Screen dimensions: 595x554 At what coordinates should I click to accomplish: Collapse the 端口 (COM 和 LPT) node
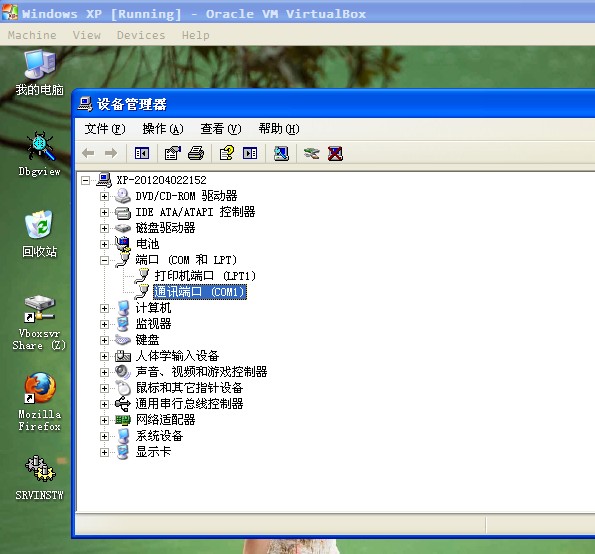pos(104,260)
